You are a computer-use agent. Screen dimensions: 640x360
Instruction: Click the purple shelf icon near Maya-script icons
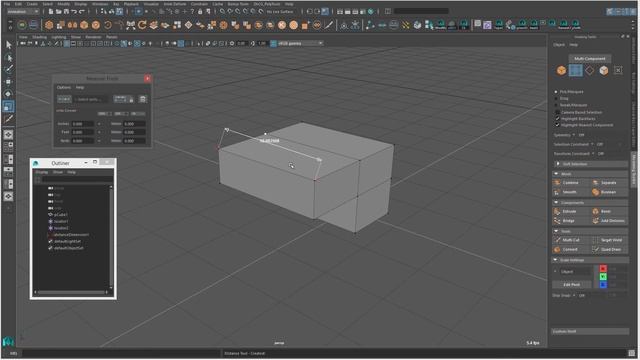click(x=487, y=25)
